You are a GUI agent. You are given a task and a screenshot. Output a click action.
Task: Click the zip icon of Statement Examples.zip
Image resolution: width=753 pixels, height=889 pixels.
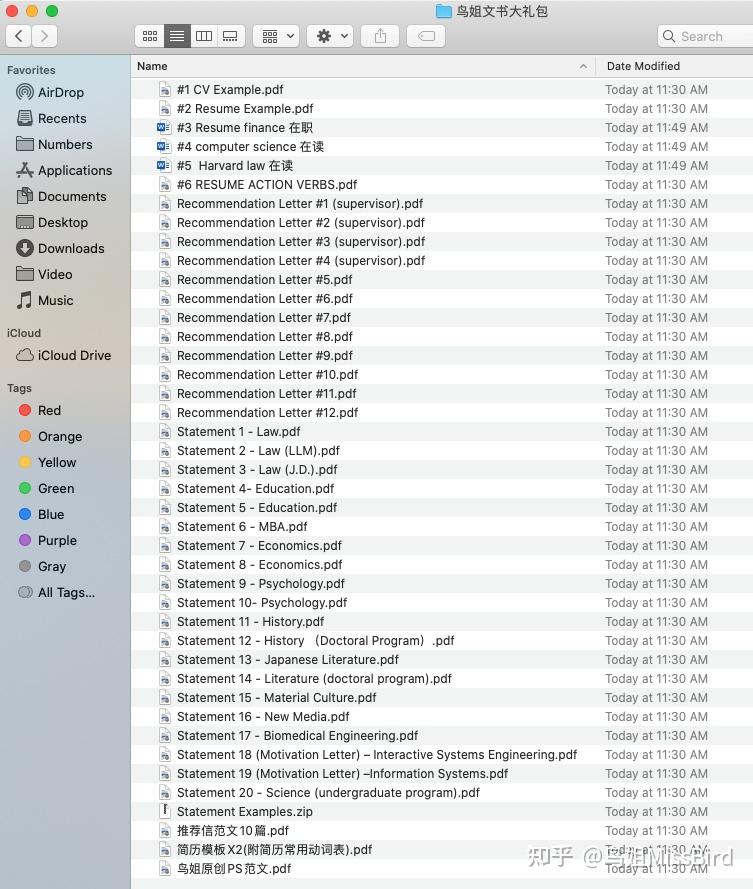pyautogui.click(x=164, y=811)
